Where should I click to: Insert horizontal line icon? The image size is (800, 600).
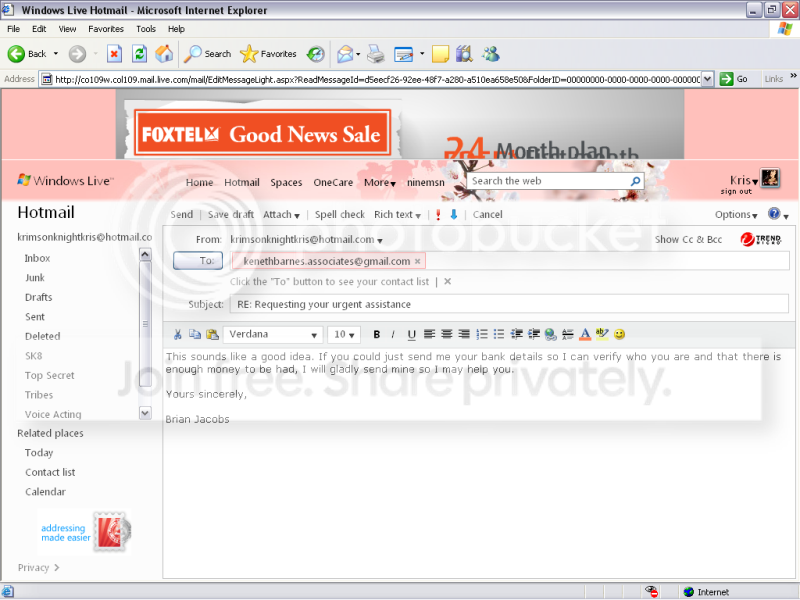pos(568,334)
